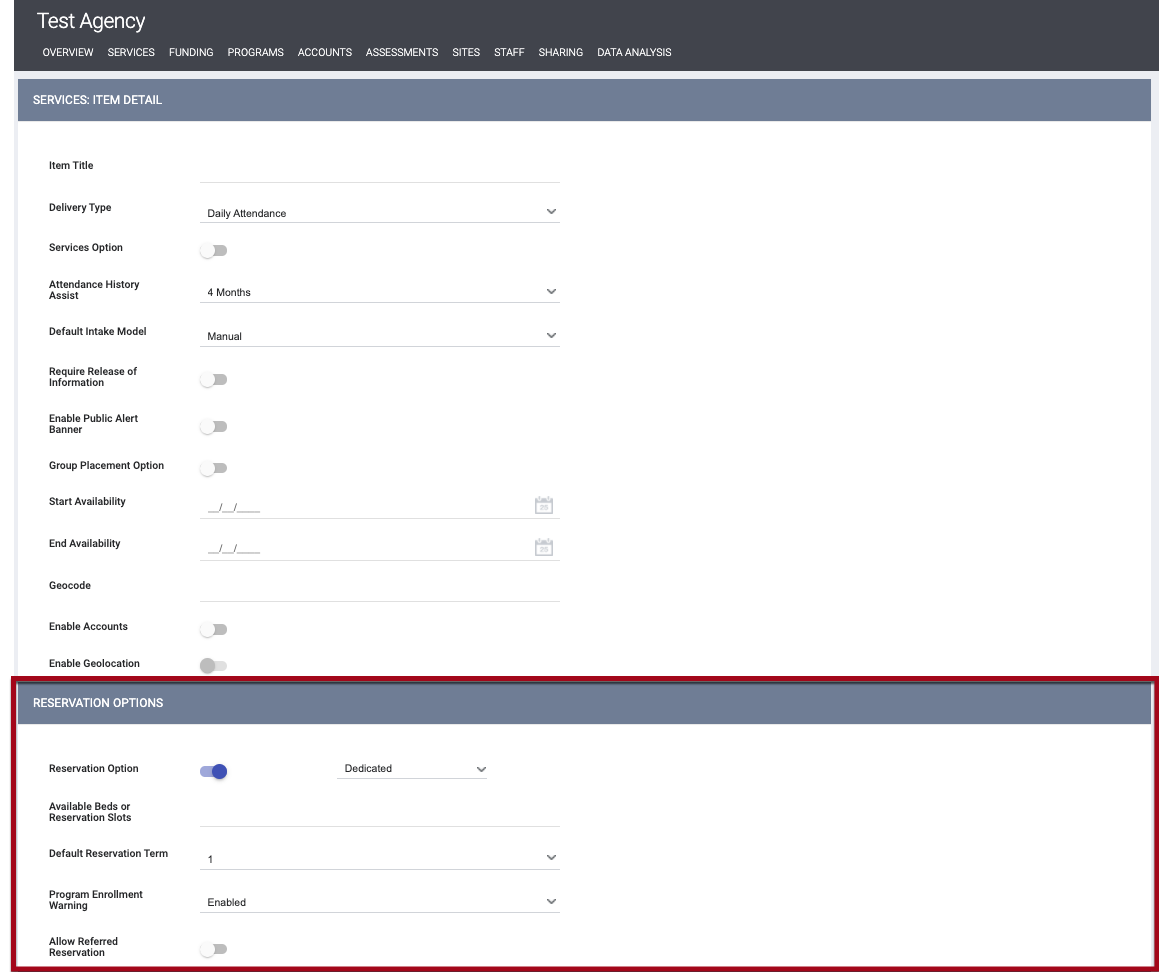
Task: Select the Programs menu item
Action: (x=256, y=52)
